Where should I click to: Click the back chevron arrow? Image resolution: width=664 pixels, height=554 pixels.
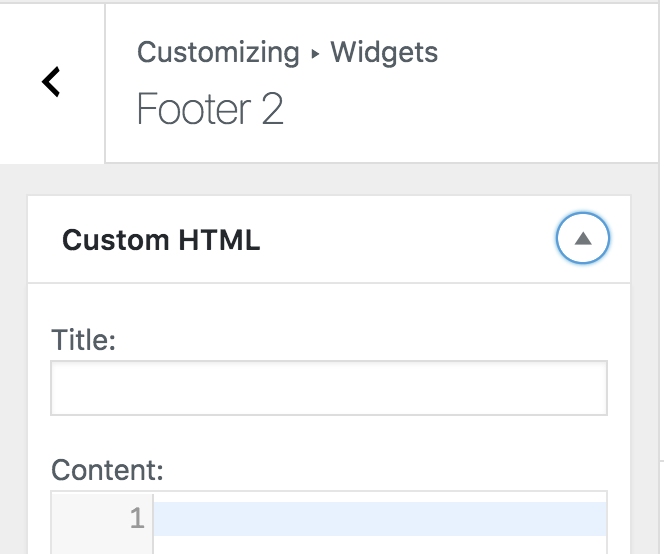(52, 82)
